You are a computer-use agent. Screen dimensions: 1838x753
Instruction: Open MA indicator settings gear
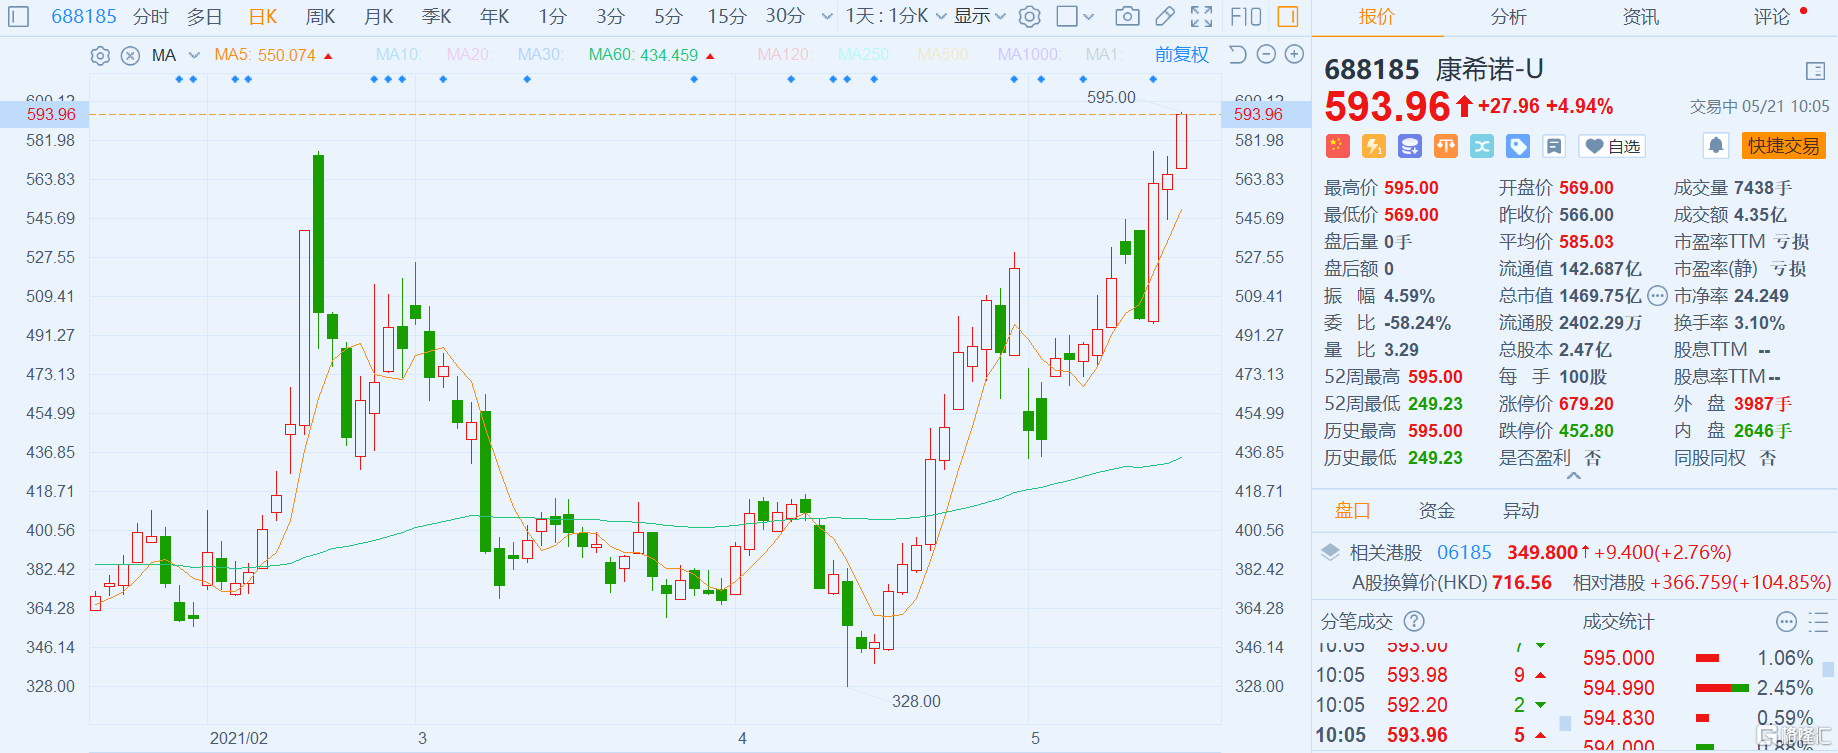click(x=100, y=56)
